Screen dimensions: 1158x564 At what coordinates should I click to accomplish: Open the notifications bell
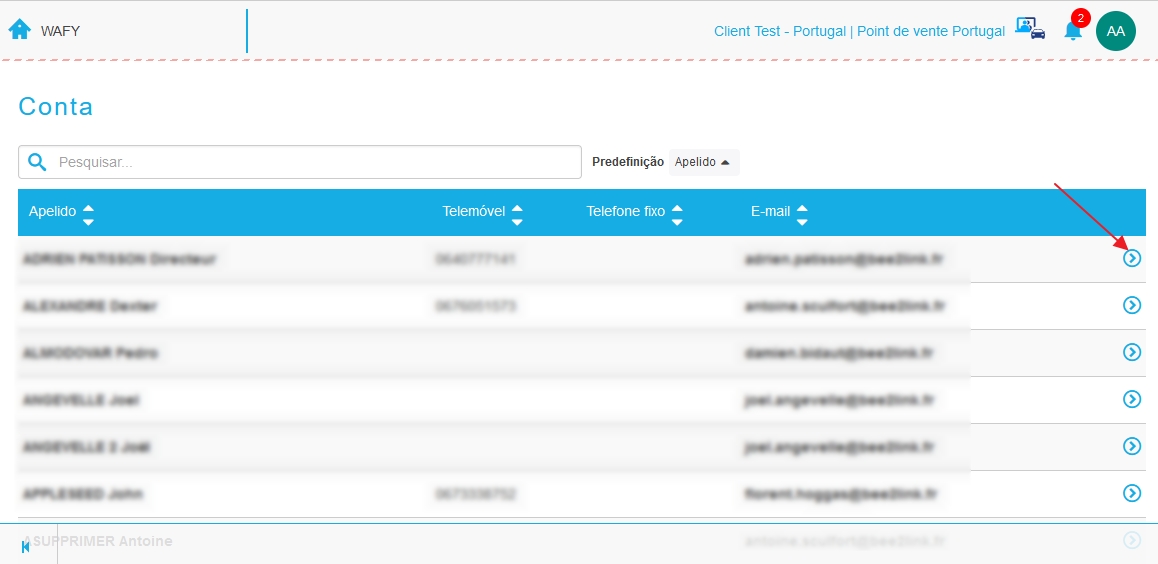[x=1072, y=31]
